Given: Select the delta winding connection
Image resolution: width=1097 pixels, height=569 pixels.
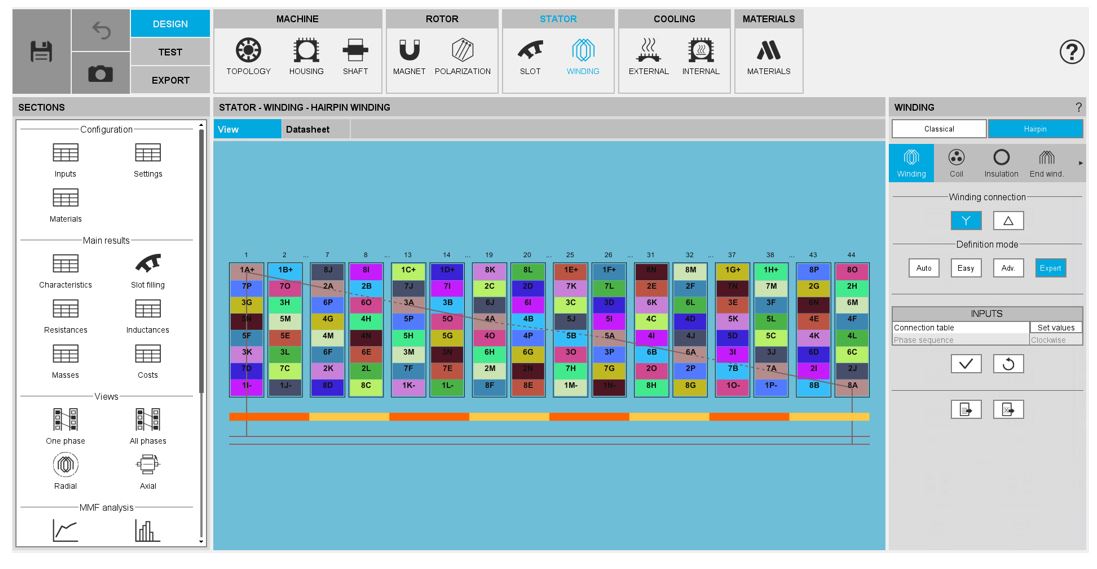Looking at the screenshot, I should 1008,221.
